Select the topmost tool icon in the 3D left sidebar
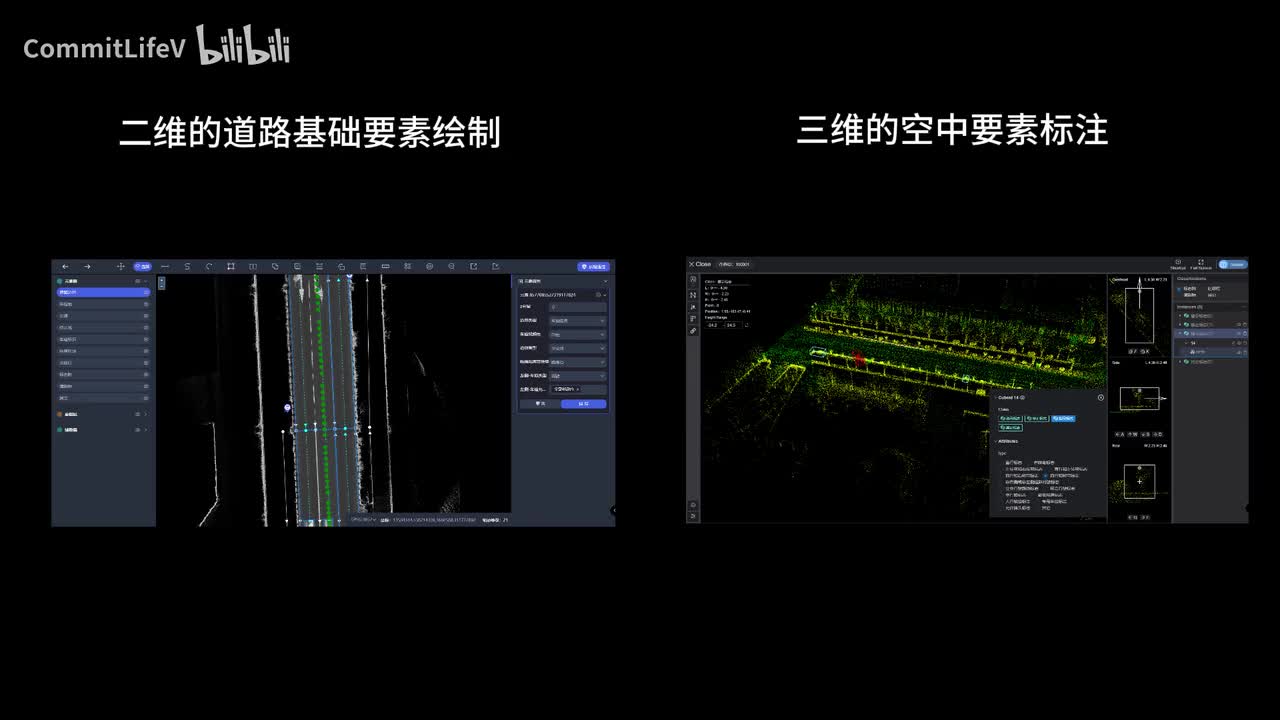 coord(693,279)
